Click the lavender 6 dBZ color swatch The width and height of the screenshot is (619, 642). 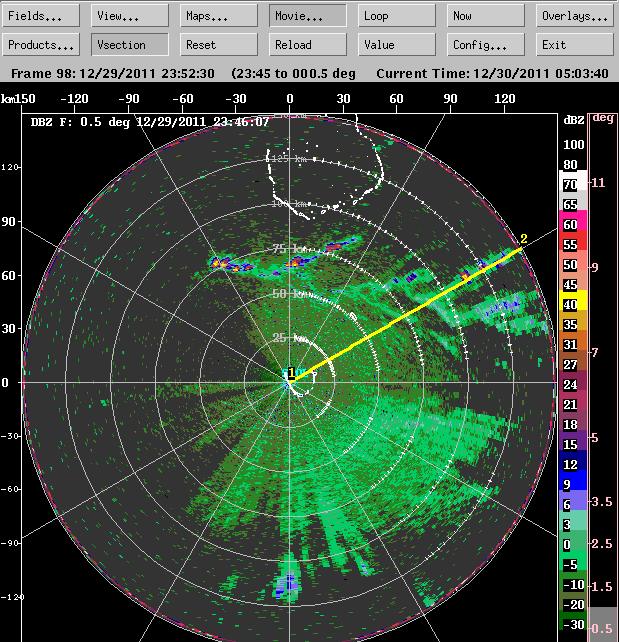pos(573,500)
